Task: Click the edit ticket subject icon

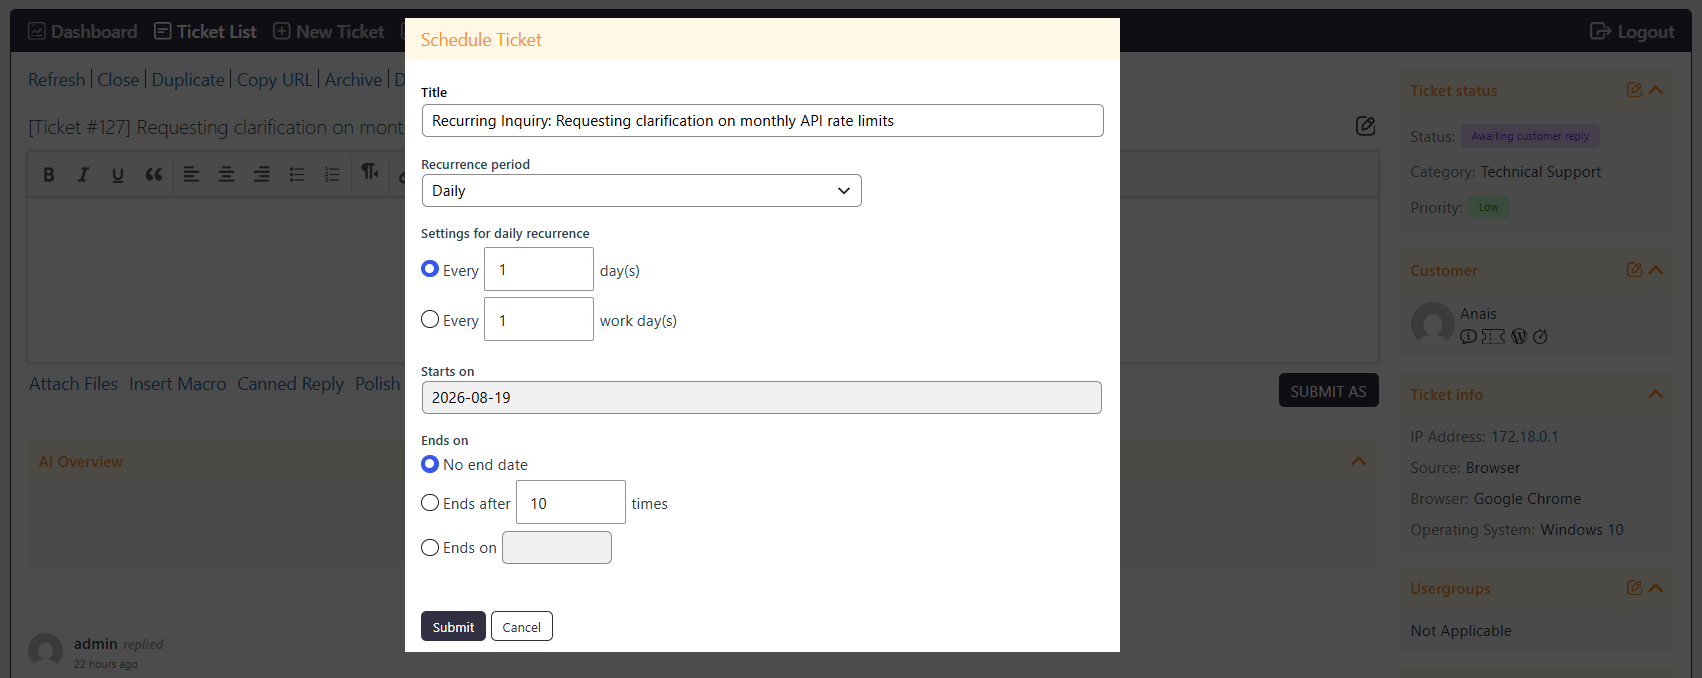Action: [x=1366, y=126]
